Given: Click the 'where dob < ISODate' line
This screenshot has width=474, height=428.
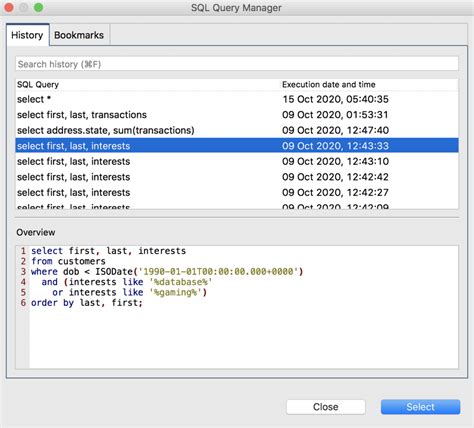Looking at the screenshot, I should point(167,271).
